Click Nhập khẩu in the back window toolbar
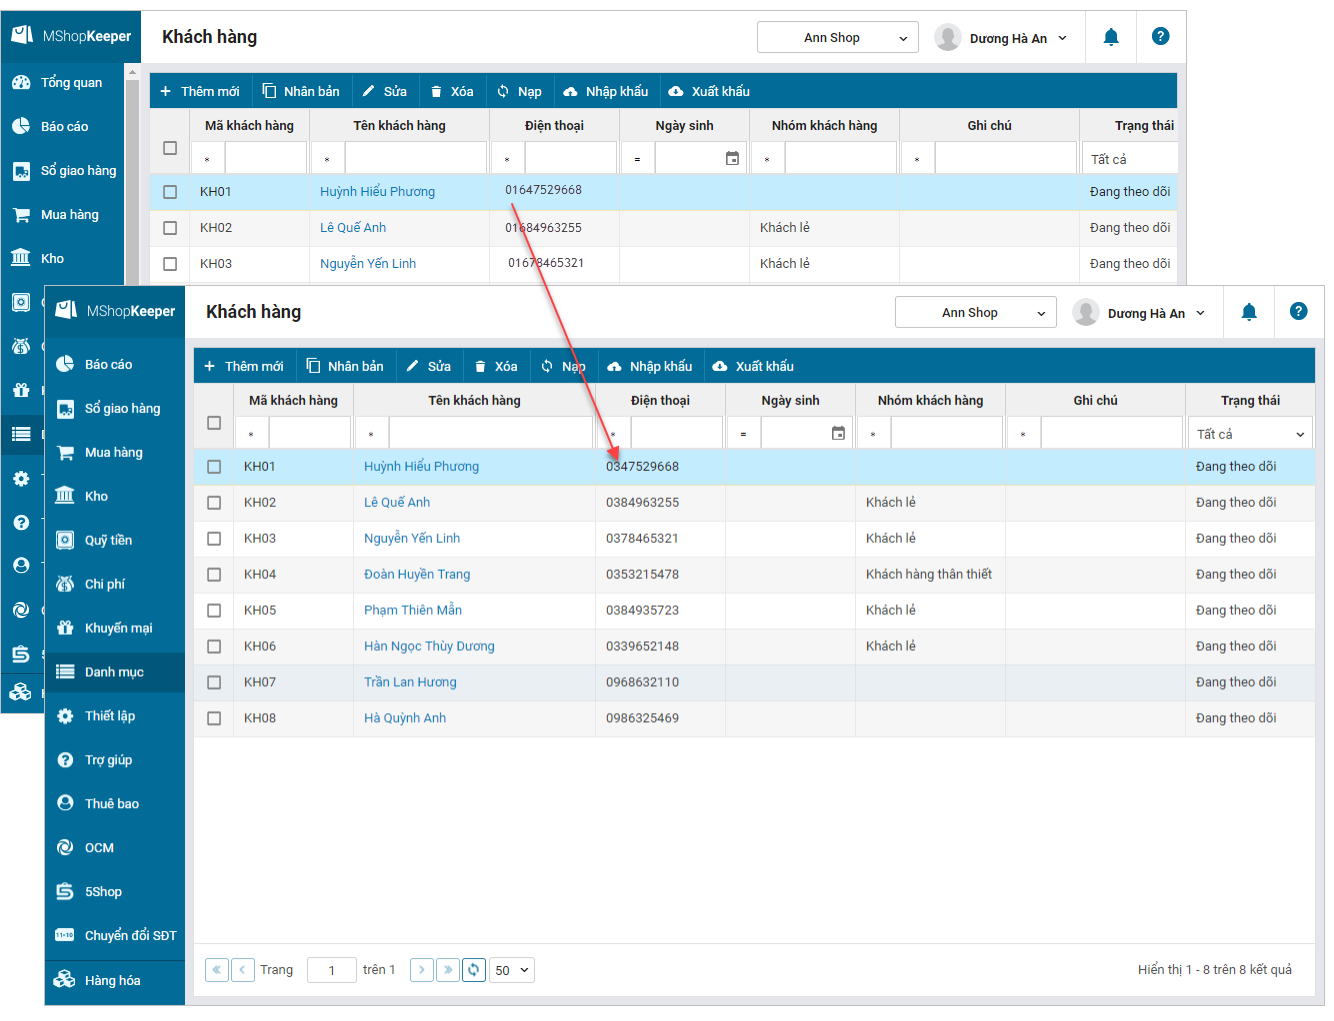The width and height of the screenshot is (1334, 1021). (605, 91)
